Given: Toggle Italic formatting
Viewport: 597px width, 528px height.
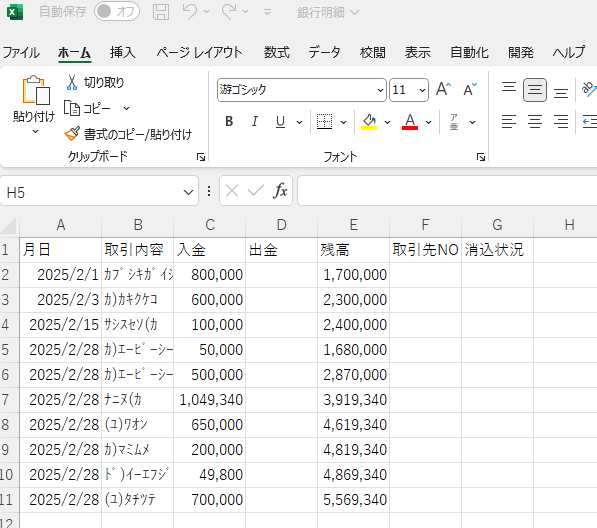Looking at the screenshot, I should click(255, 121).
